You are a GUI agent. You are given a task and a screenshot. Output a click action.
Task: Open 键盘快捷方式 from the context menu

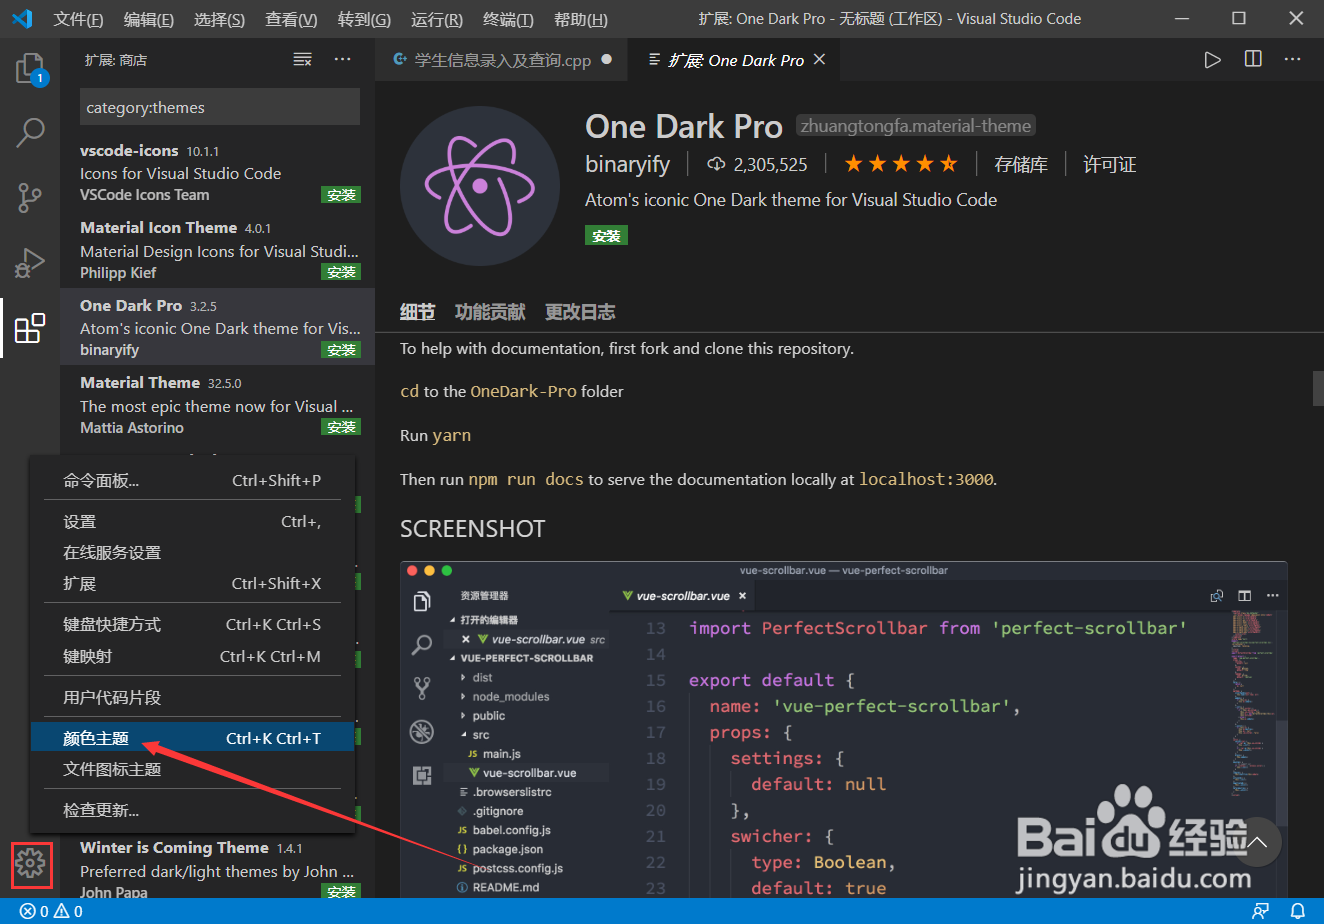192,625
